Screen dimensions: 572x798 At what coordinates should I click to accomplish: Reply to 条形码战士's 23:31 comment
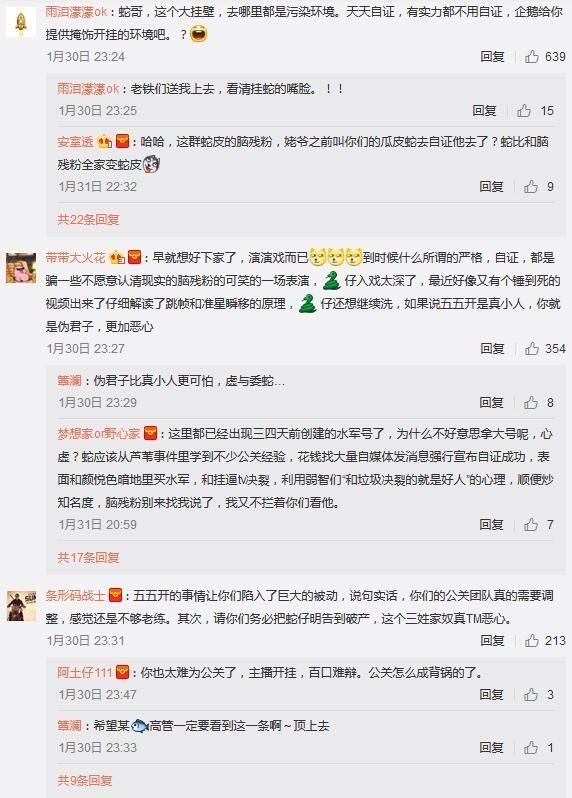click(x=492, y=640)
